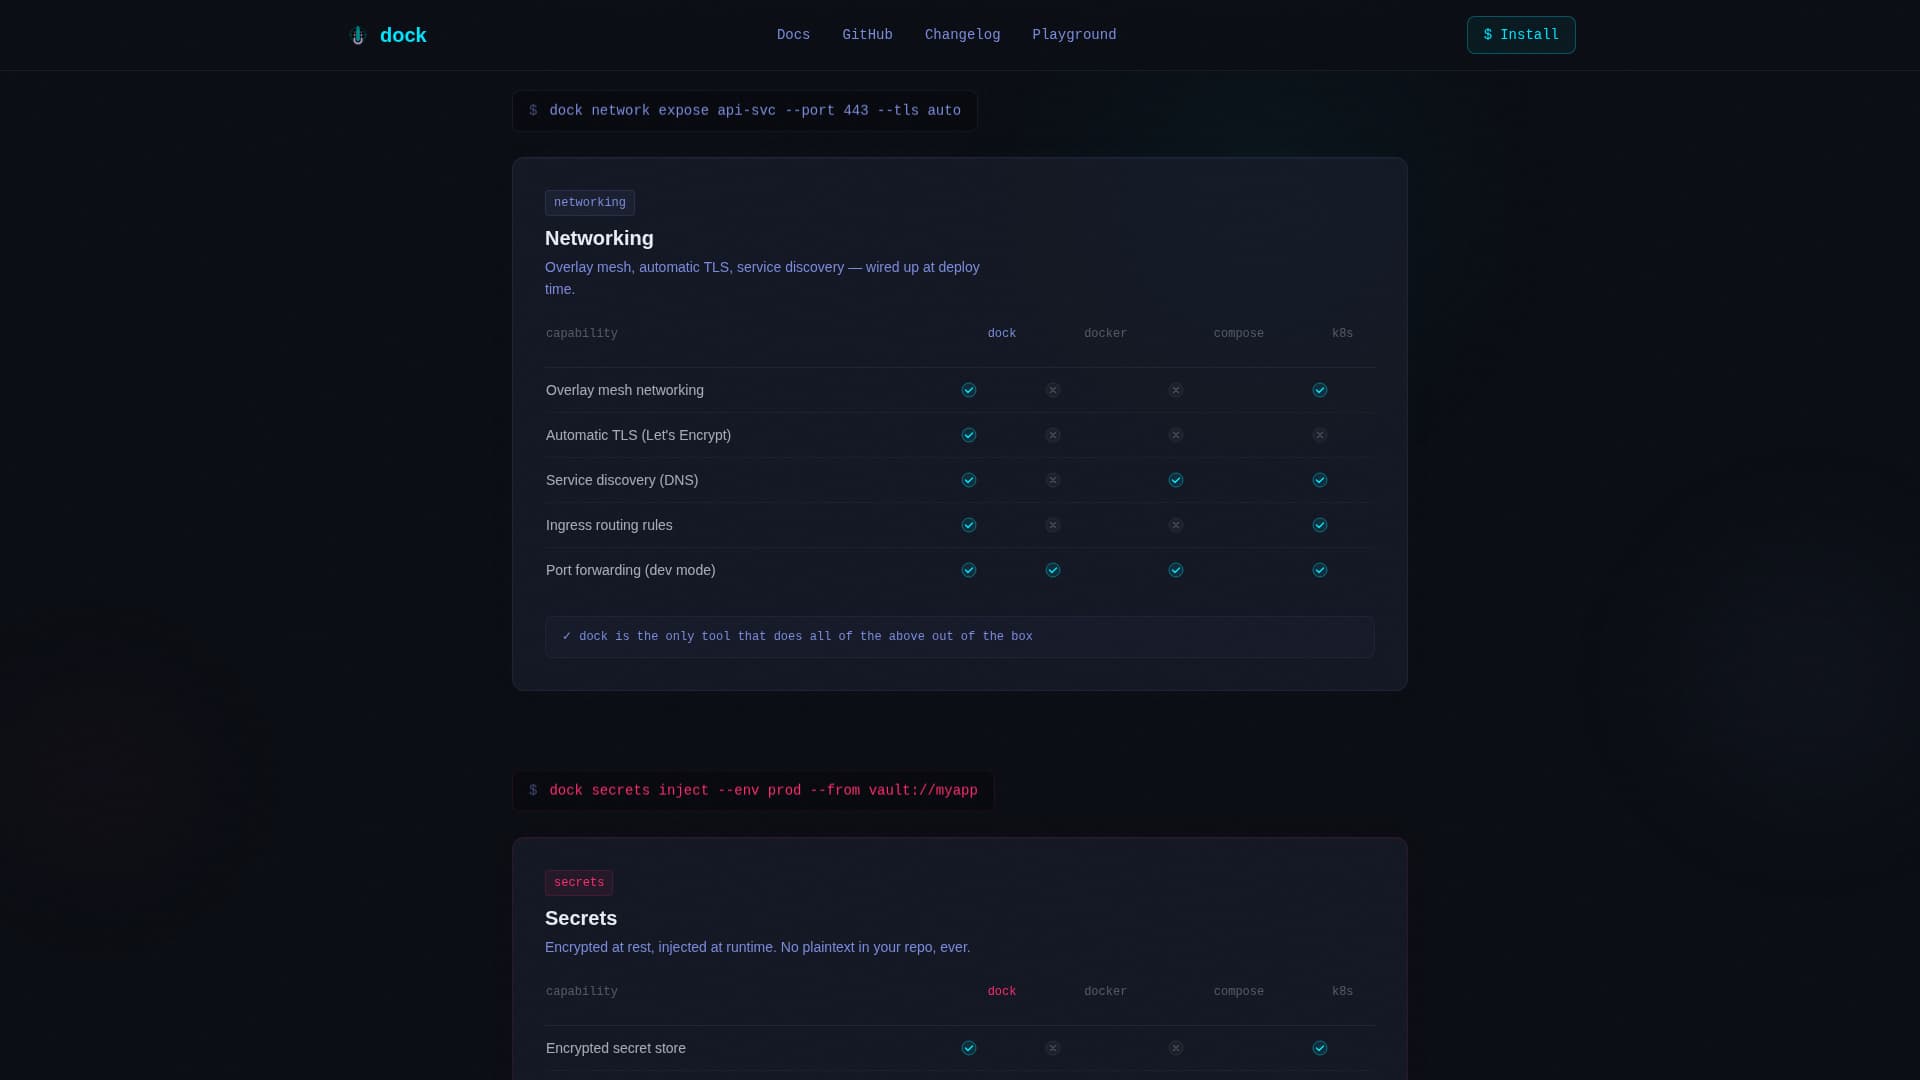Click k8s checkmark for Ingress routing rules
This screenshot has height=1080, width=1920.
point(1320,525)
